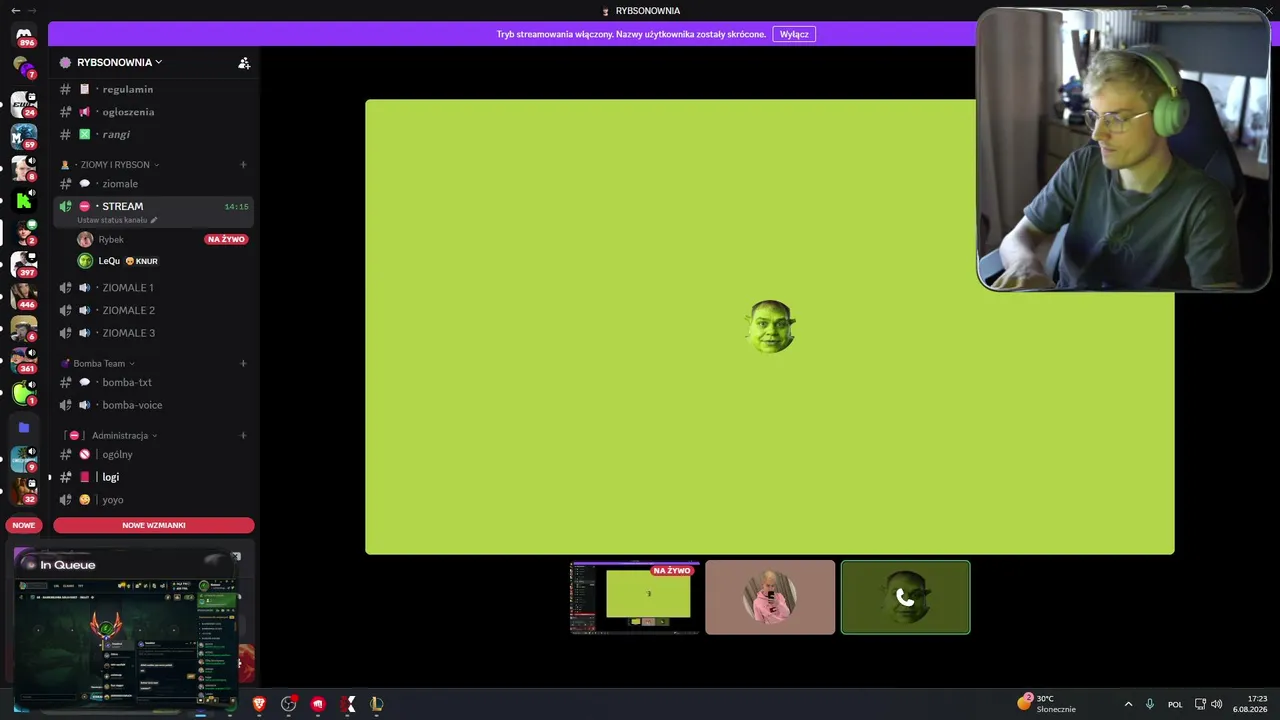This screenshot has width=1280, height=720.
Task: Open the weather widget showing 30°C
Action: coord(1046,704)
